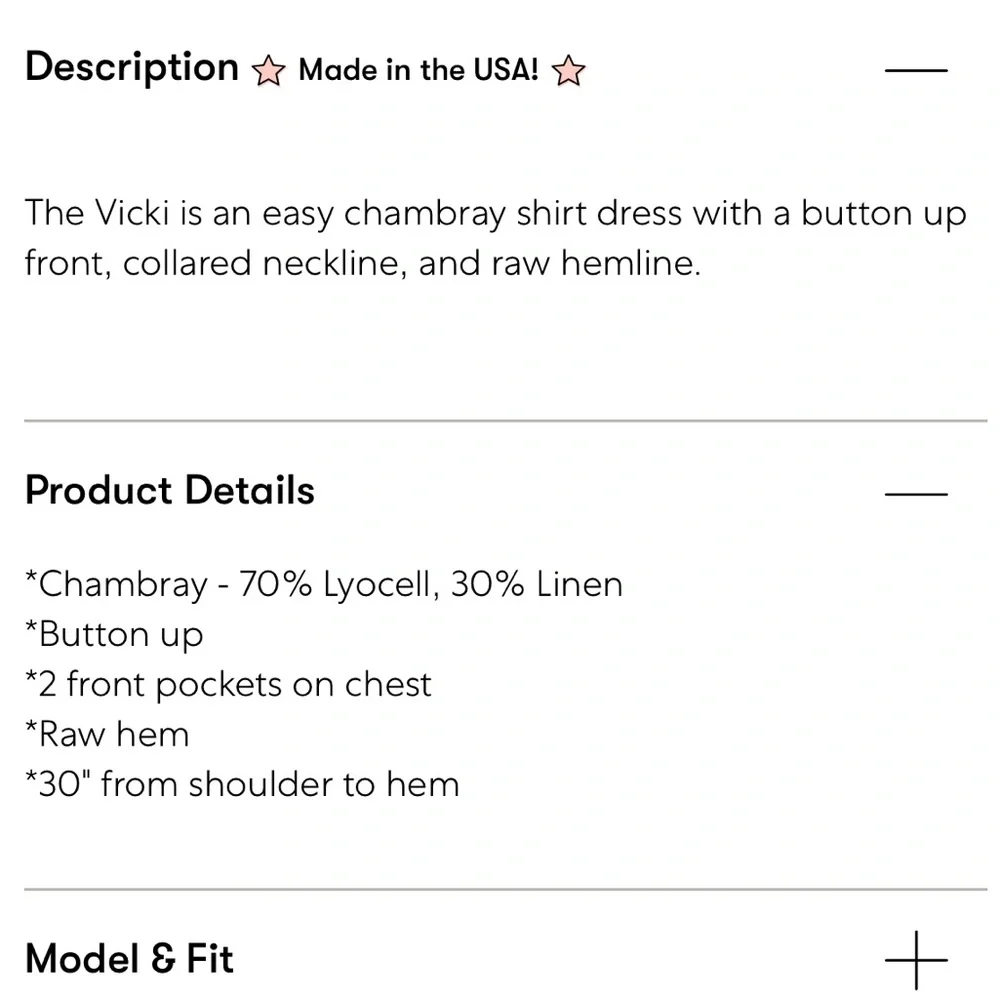The image size is (1000, 1000).
Task: Click the star before Made in USA
Action: [267, 71]
